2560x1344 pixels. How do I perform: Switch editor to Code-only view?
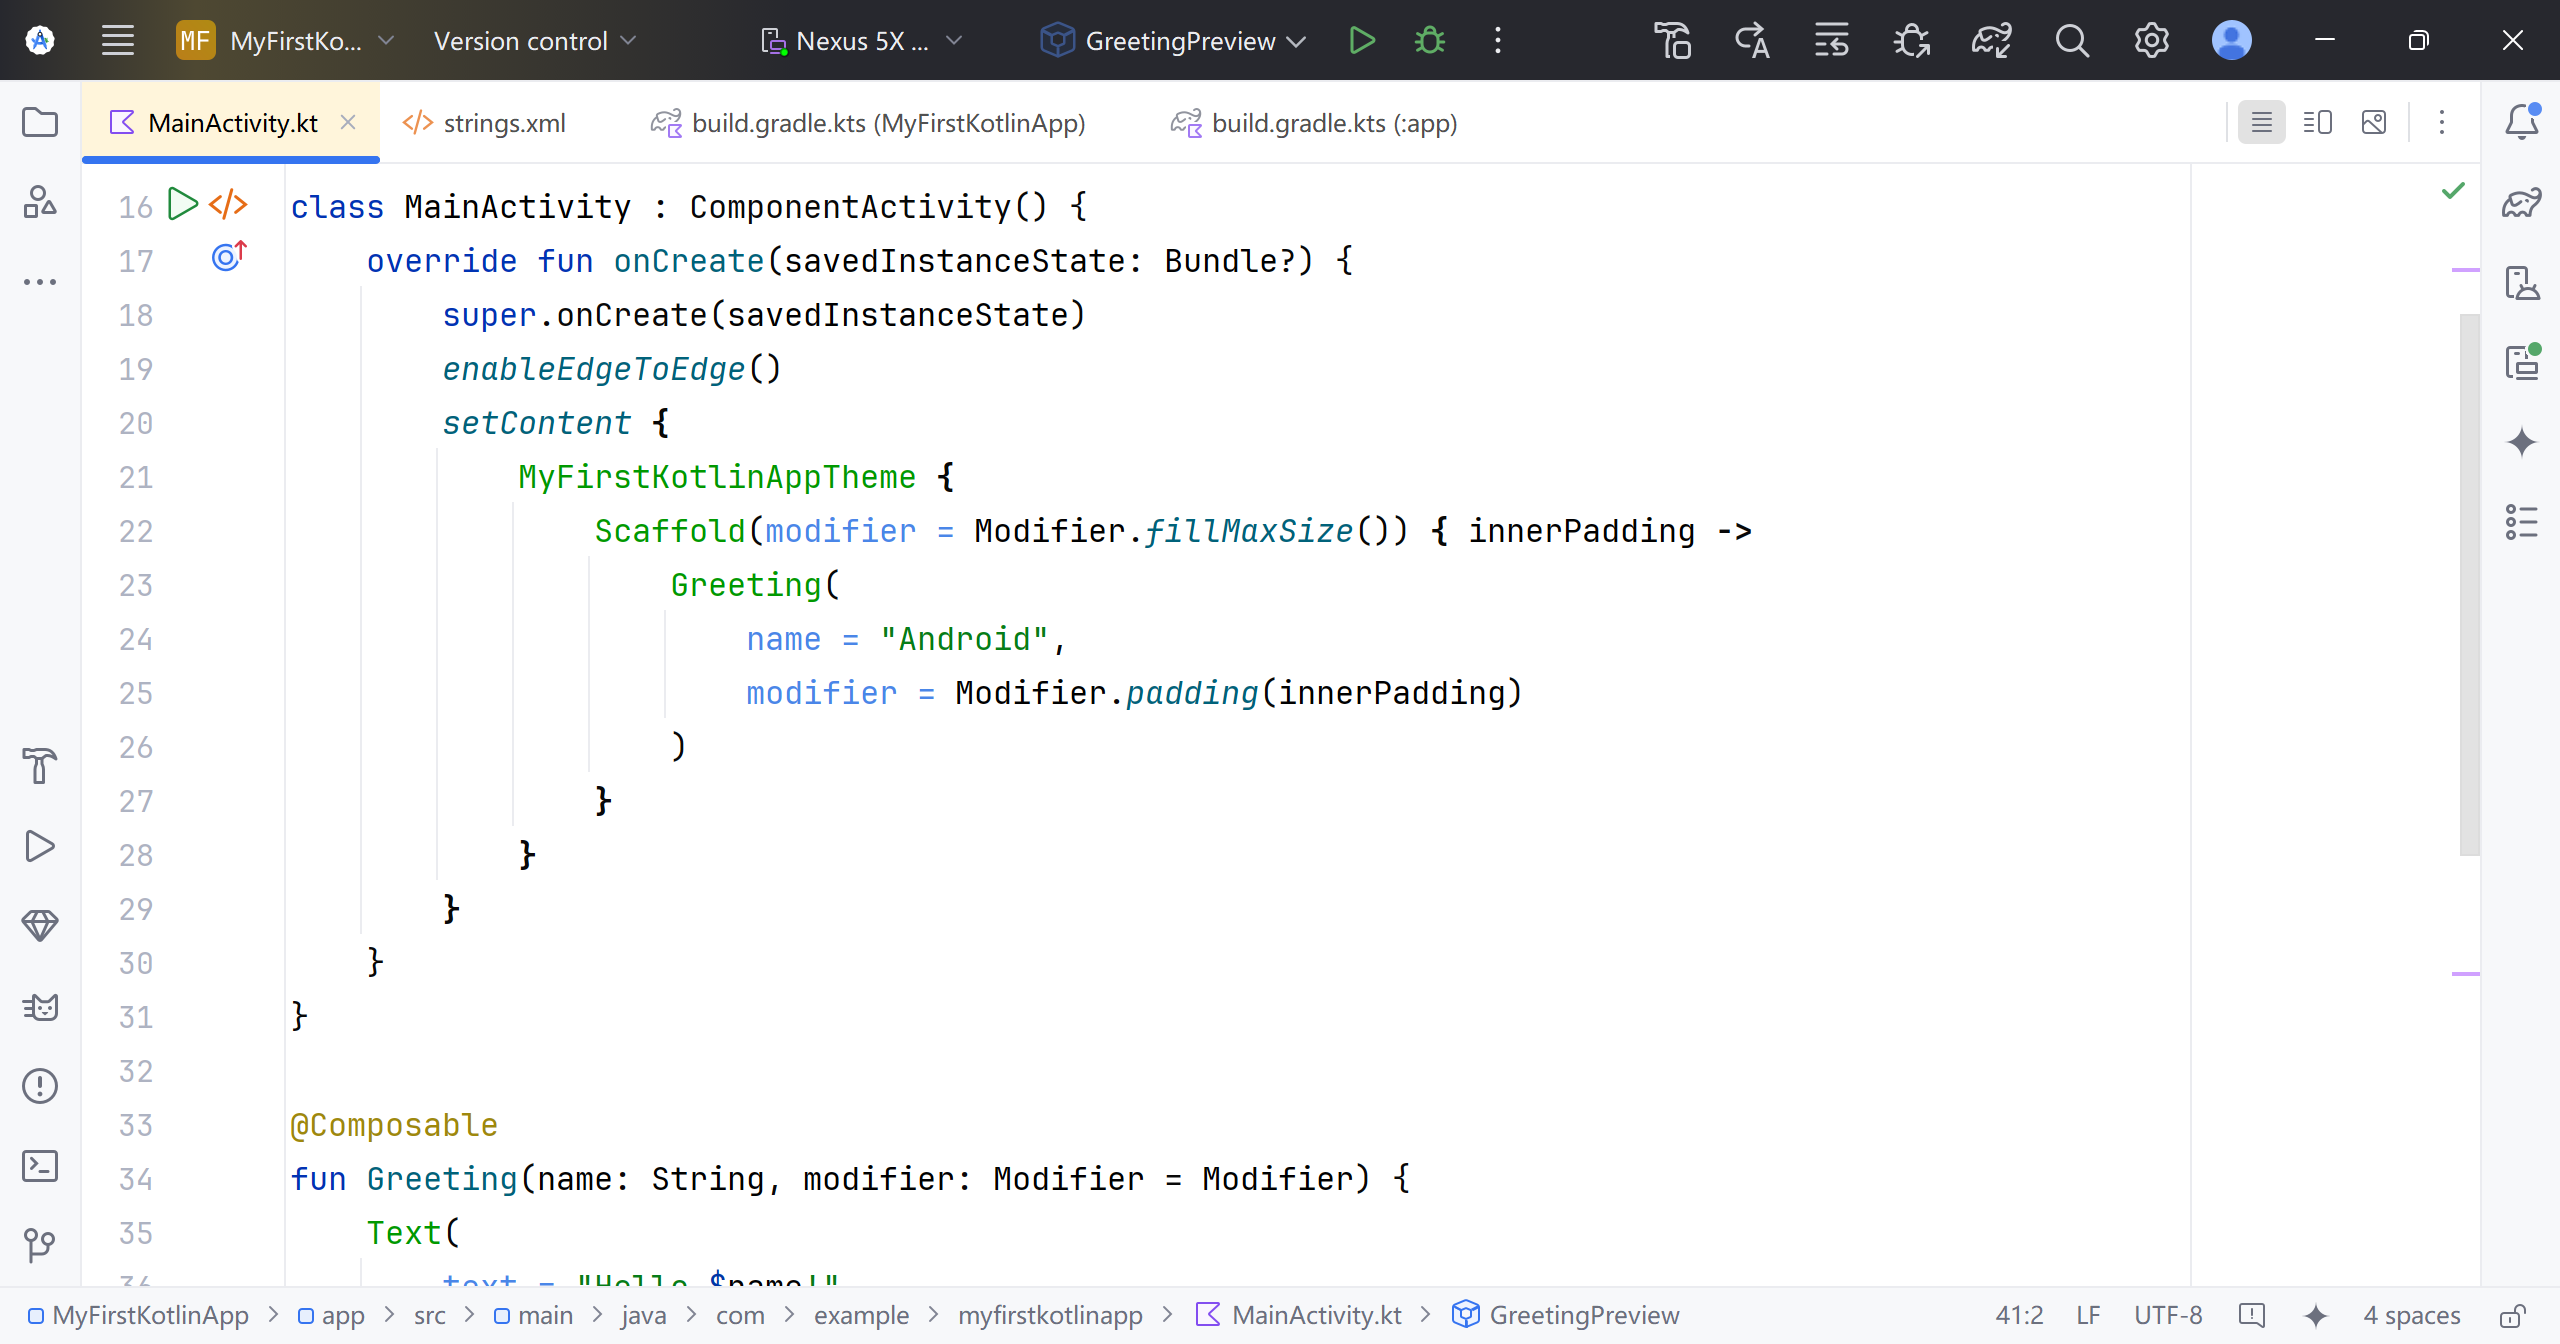click(2261, 123)
